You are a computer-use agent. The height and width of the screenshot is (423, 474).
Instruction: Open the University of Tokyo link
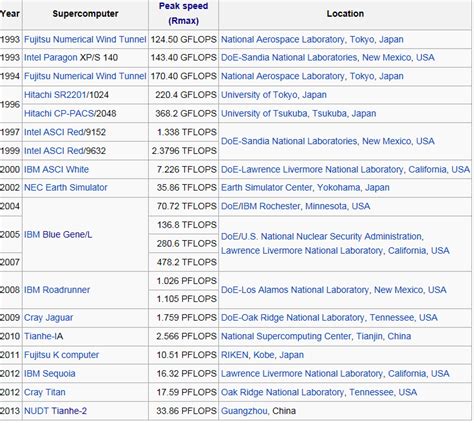259,95
